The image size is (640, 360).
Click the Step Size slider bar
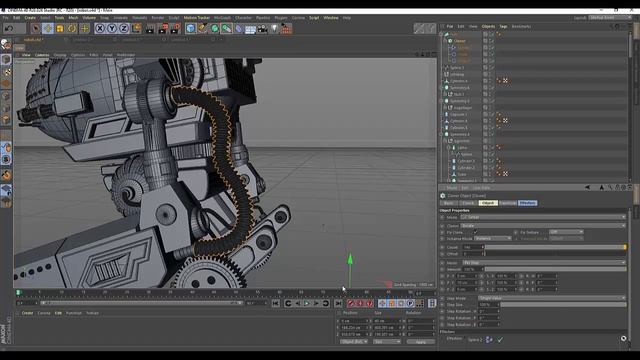click(x=563, y=305)
